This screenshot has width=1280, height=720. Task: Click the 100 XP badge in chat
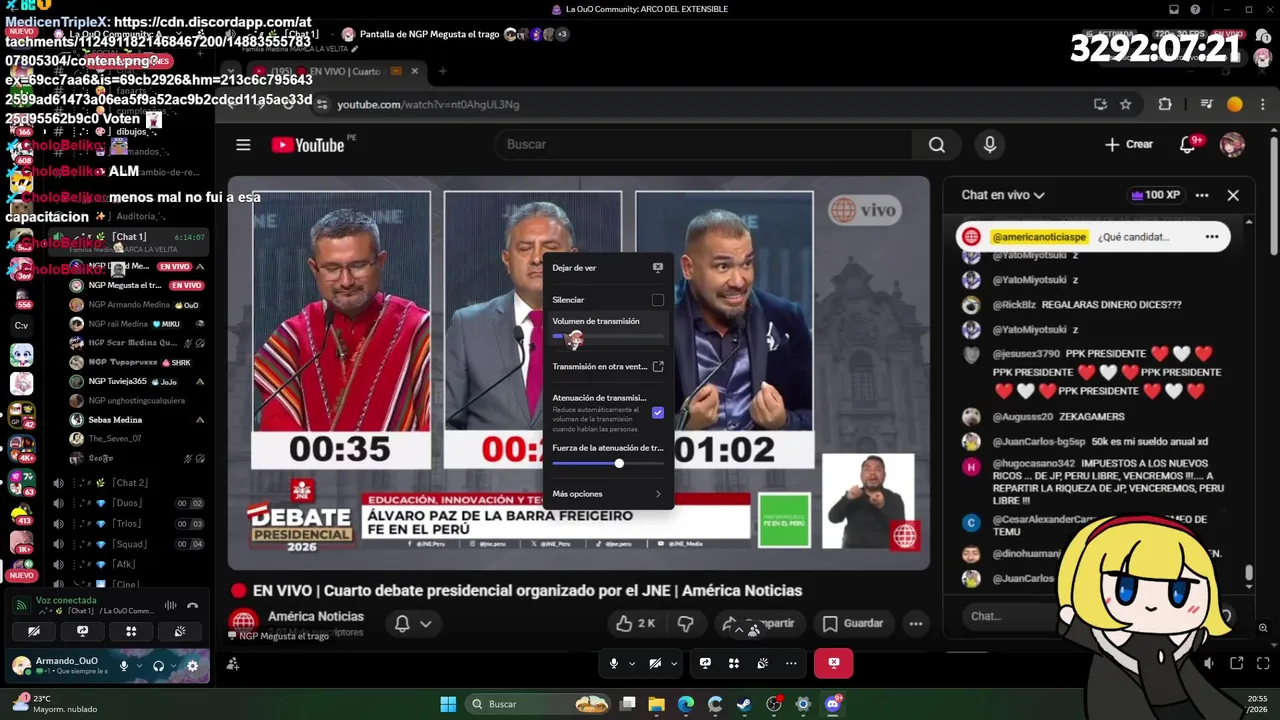1155,195
